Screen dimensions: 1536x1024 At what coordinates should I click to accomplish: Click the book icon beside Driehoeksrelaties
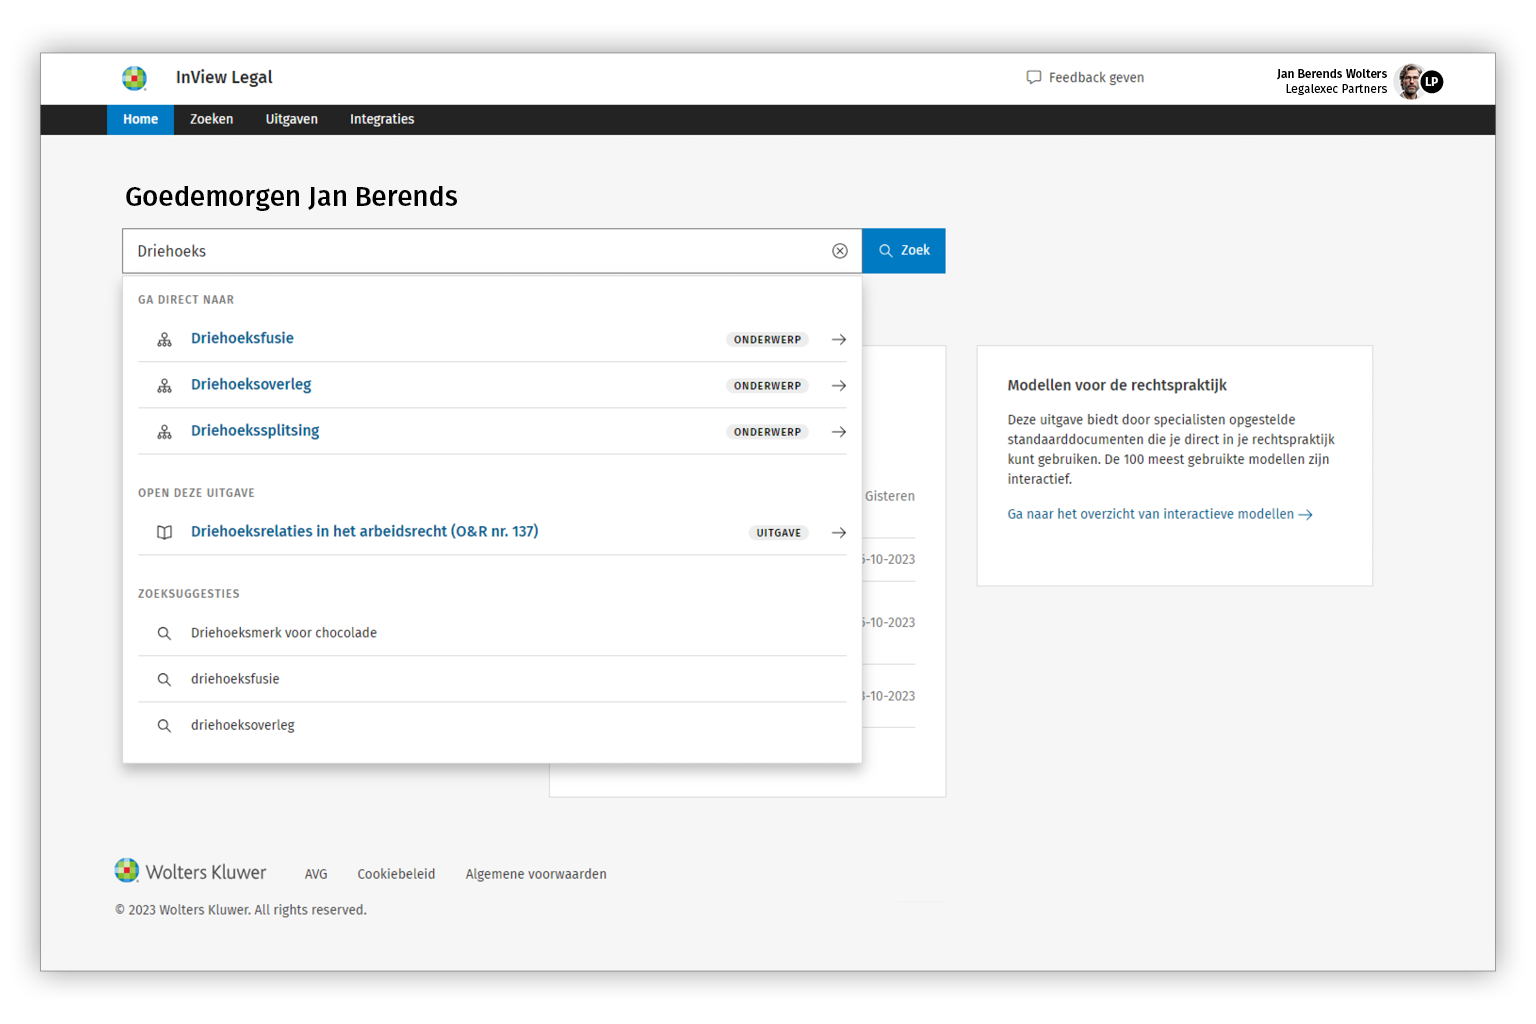[x=164, y=533]
